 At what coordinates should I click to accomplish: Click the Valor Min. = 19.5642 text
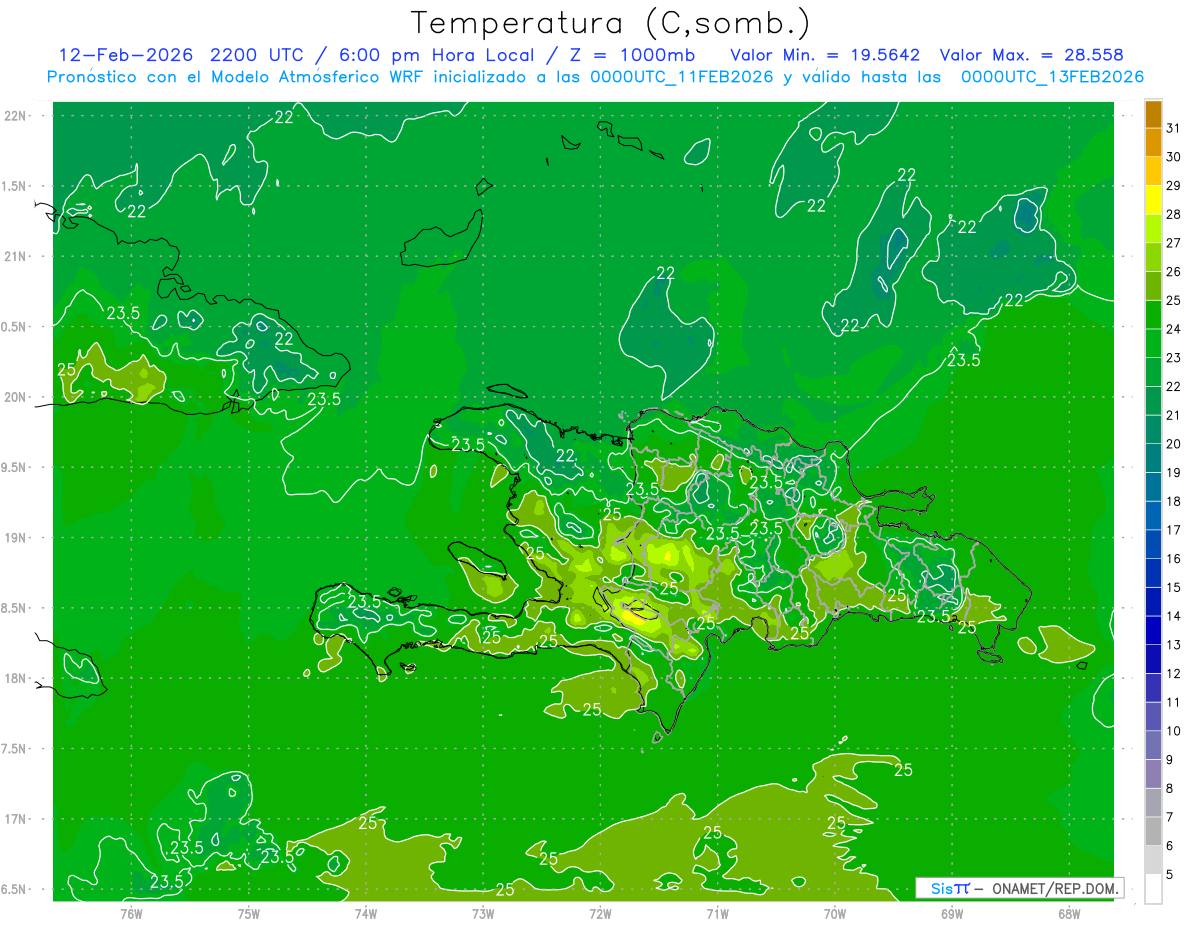coord(825,55)
